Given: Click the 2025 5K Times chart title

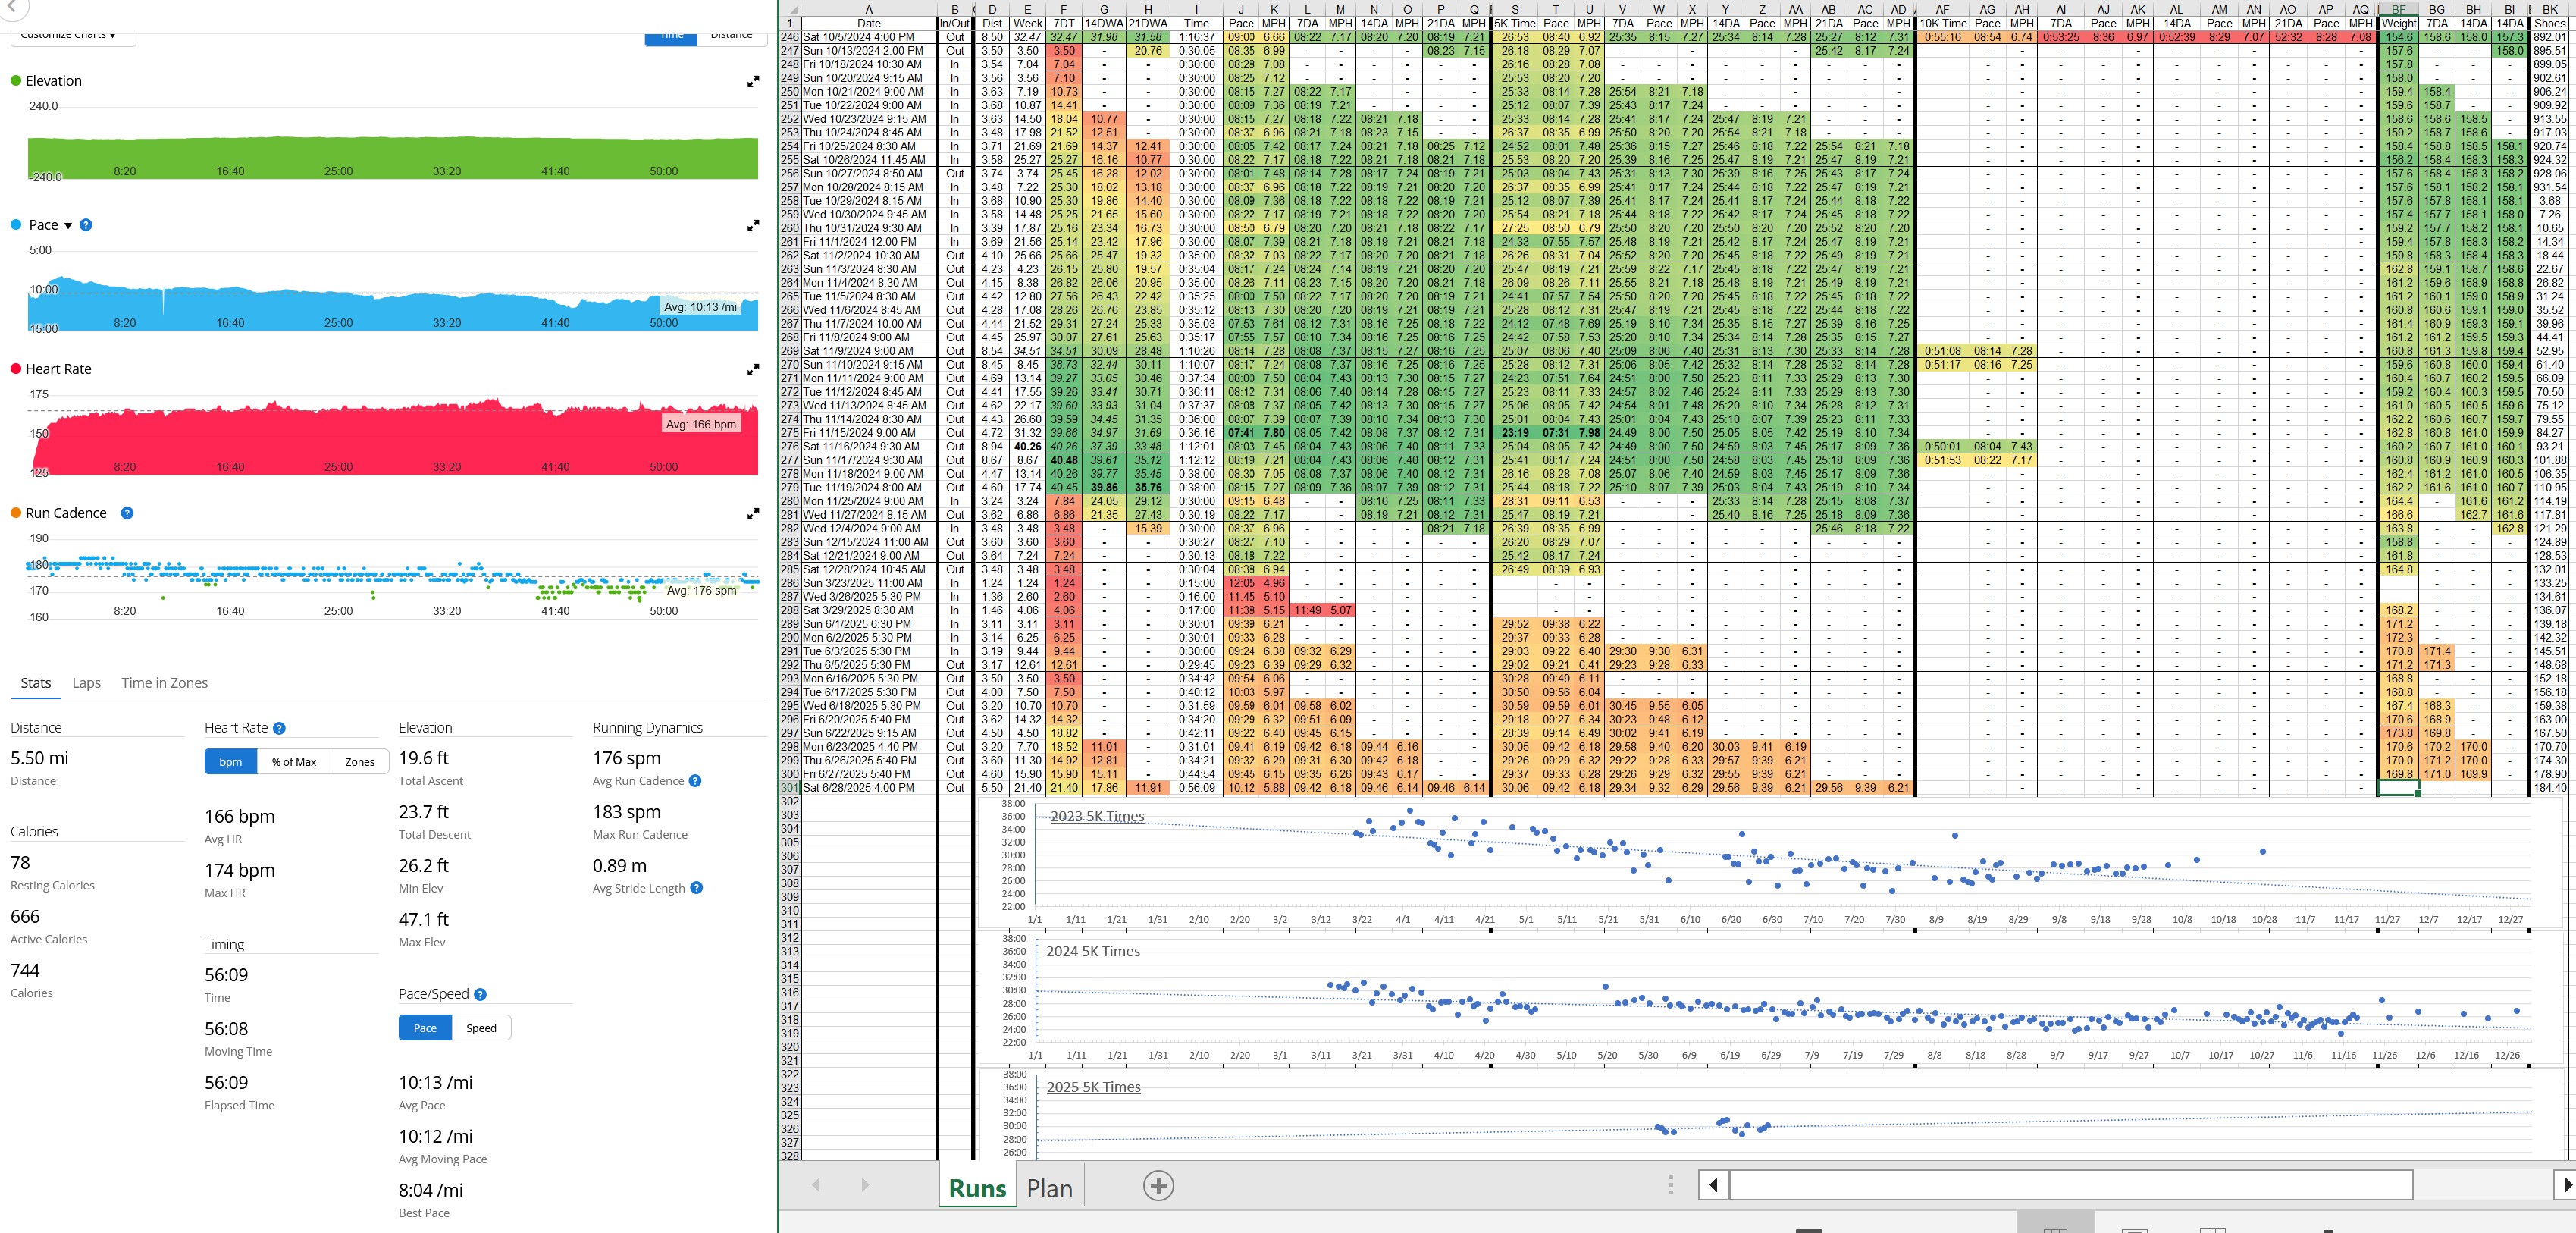Looking at the screenshot, I should coord(1094,1087).
